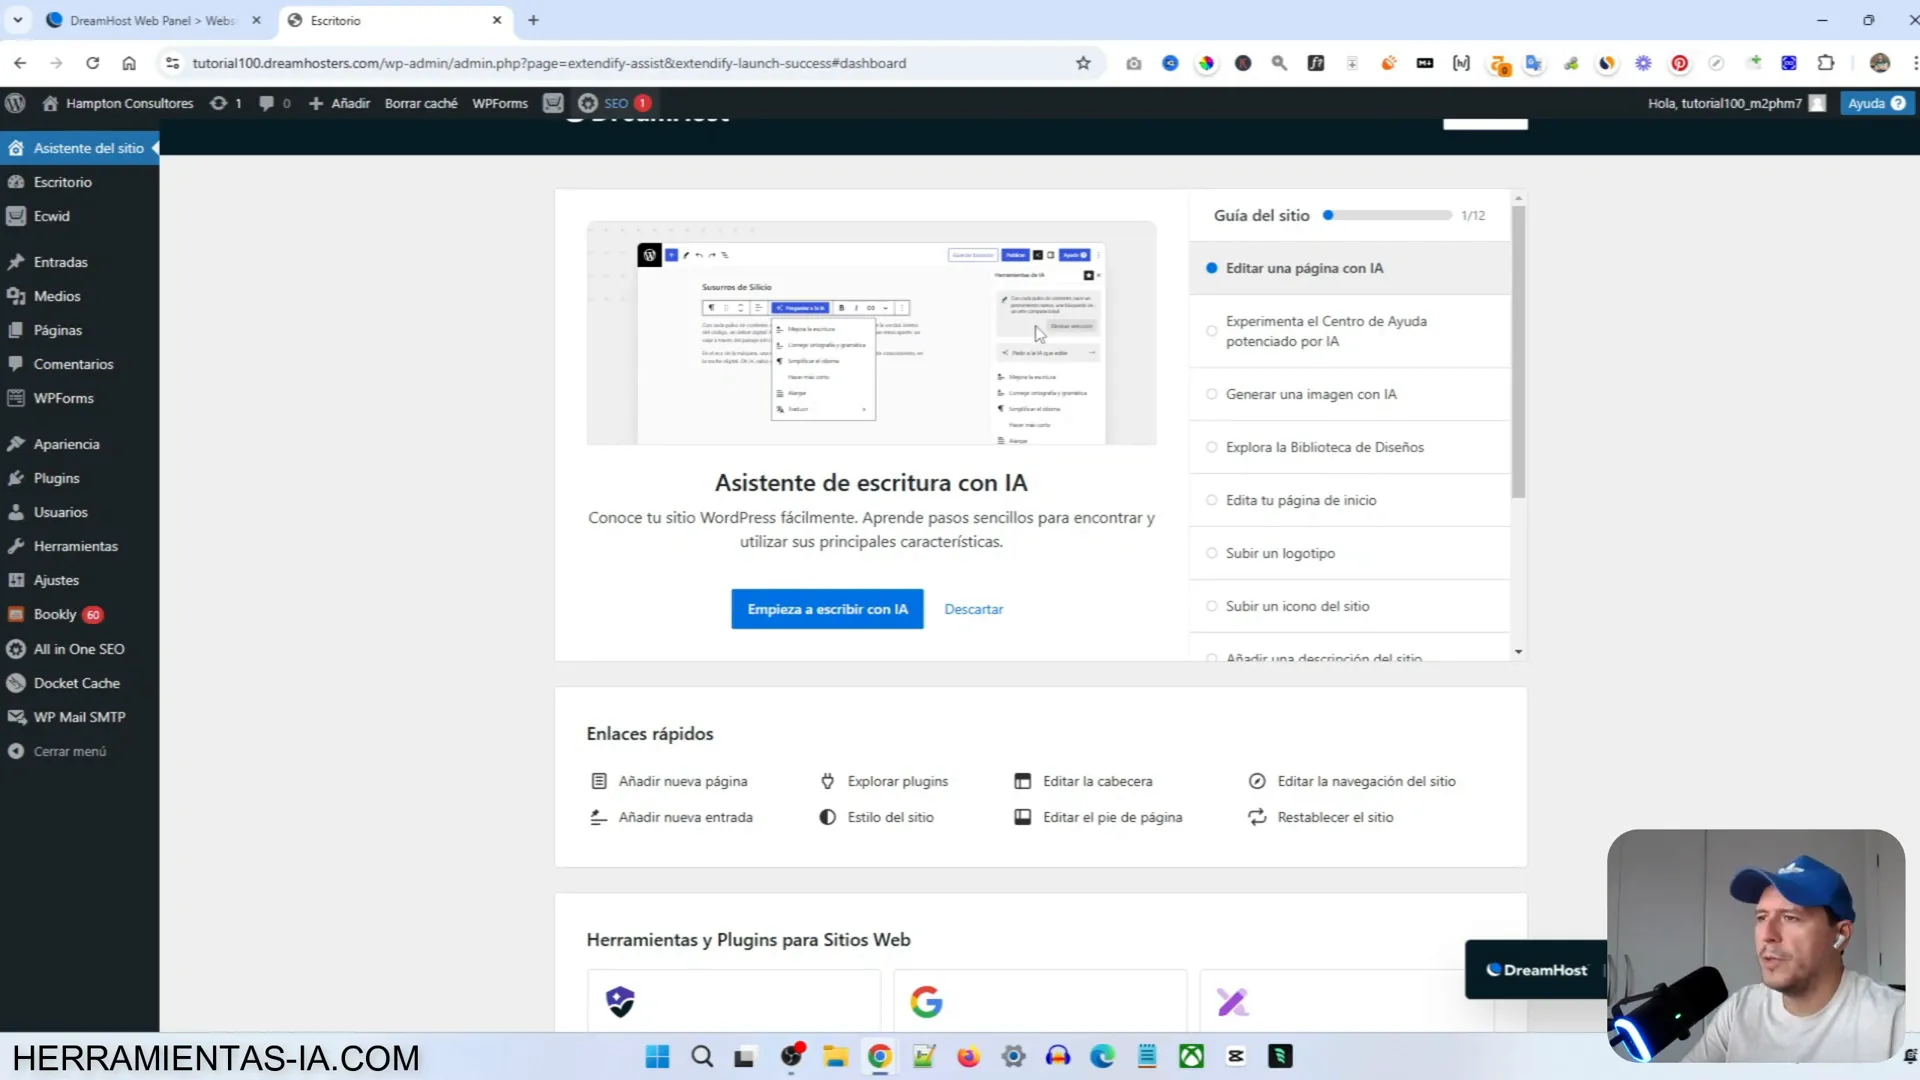Open updates via the refresh icon showing 1

pyautogui.click(x=225, y=103)
